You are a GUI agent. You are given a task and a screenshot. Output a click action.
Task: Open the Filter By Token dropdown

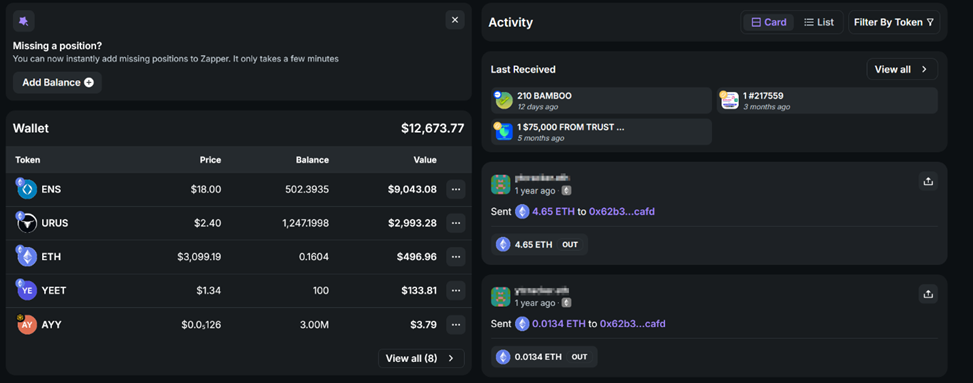pos(894,22)
